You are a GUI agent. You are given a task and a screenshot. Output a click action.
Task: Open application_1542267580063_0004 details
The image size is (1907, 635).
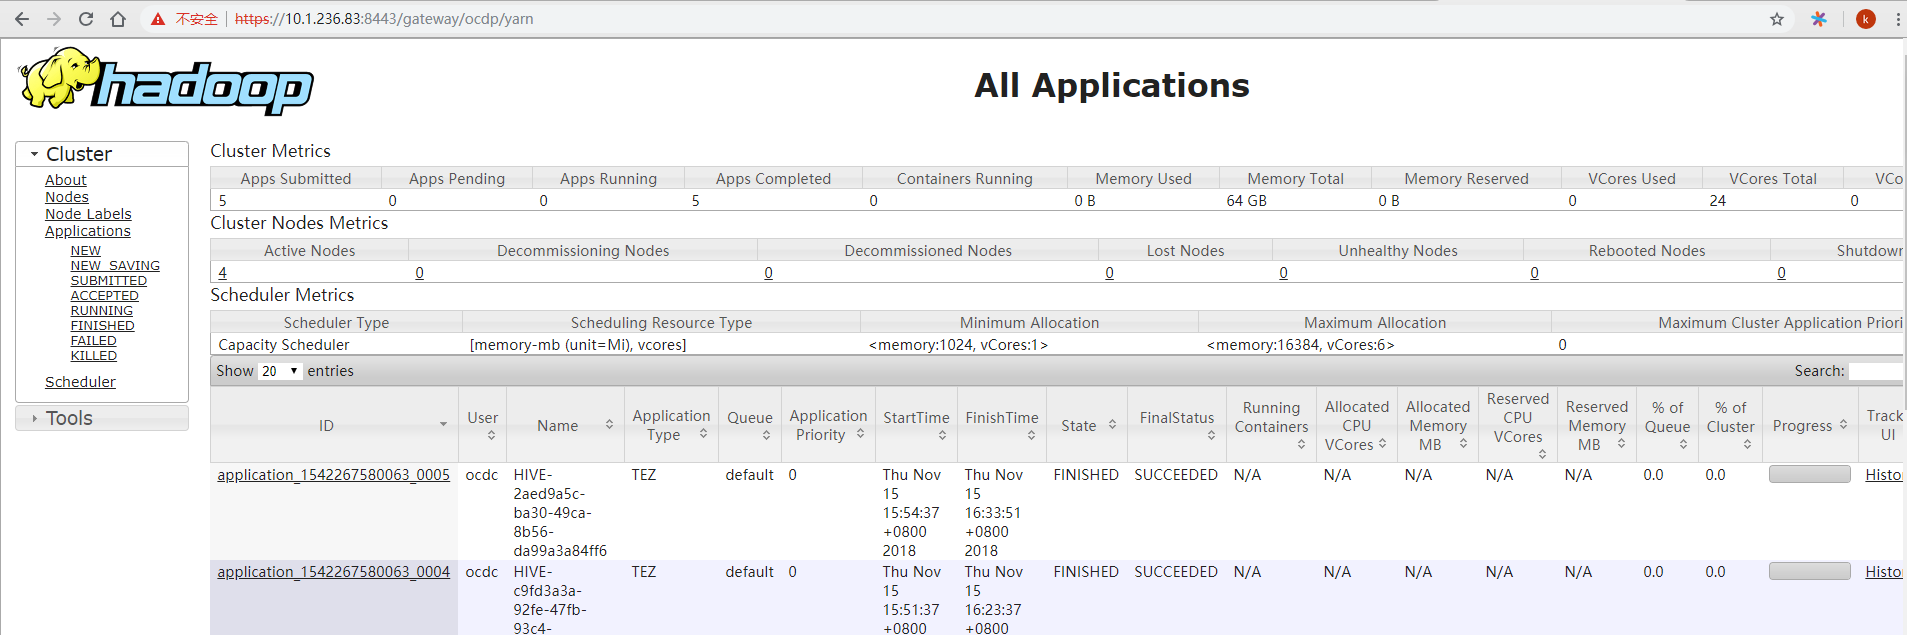[334, 572]
